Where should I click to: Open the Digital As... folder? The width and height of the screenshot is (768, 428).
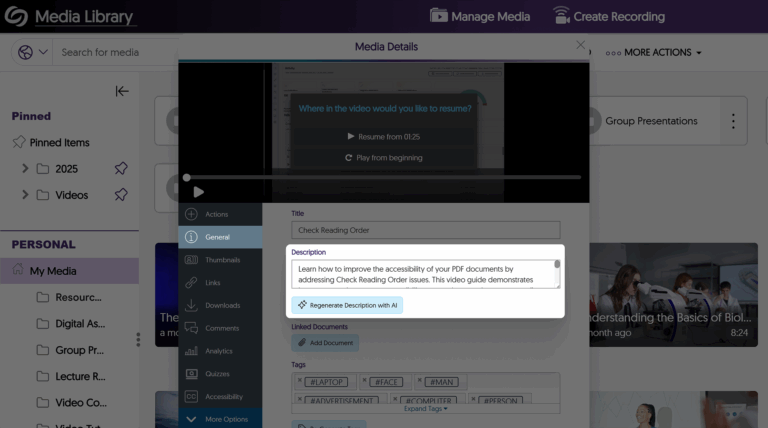coord(72,324)
